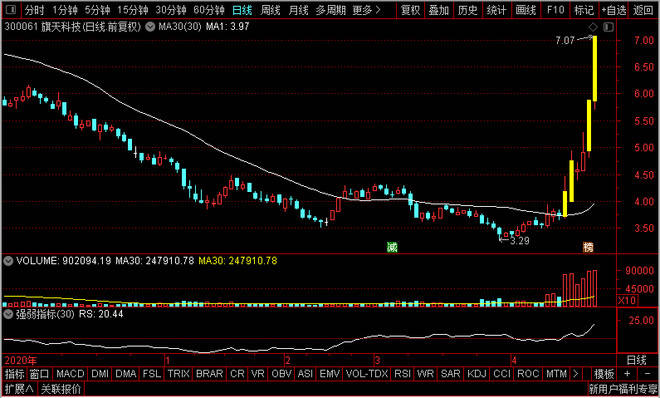Viewport: 660px width, 398px height.
Task: Click the 新用户福利专享 promotion link
Action: point(623,388)
